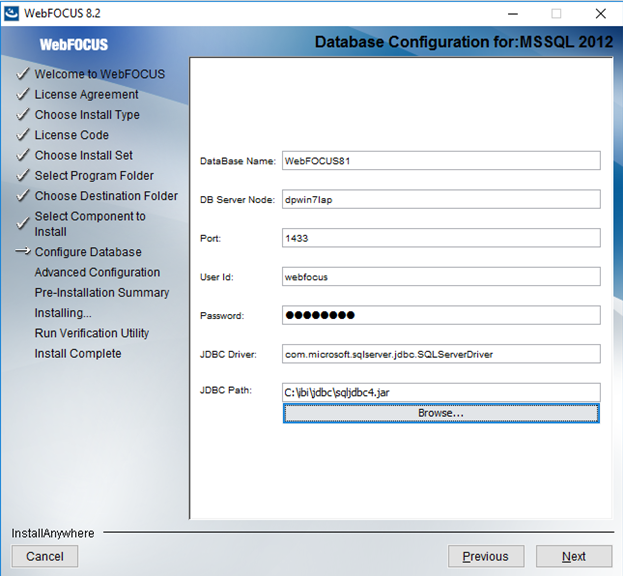Click the 'Select Program Folder' step text
The height and width of the screenshot is (576, 623).
click(94, 176)
